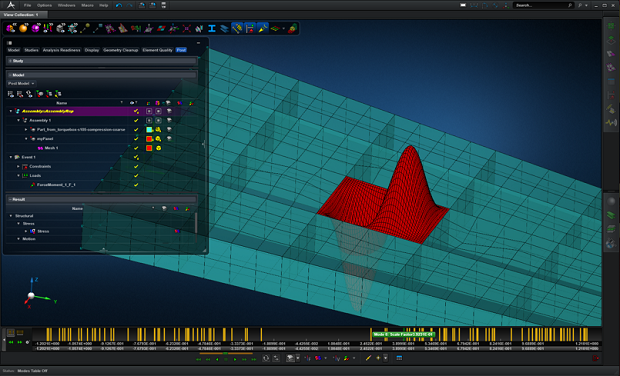Image resolution: width=620 pixels, height=376 pixels.
Task: Click the Study section header bar
Action: (102, 61)
